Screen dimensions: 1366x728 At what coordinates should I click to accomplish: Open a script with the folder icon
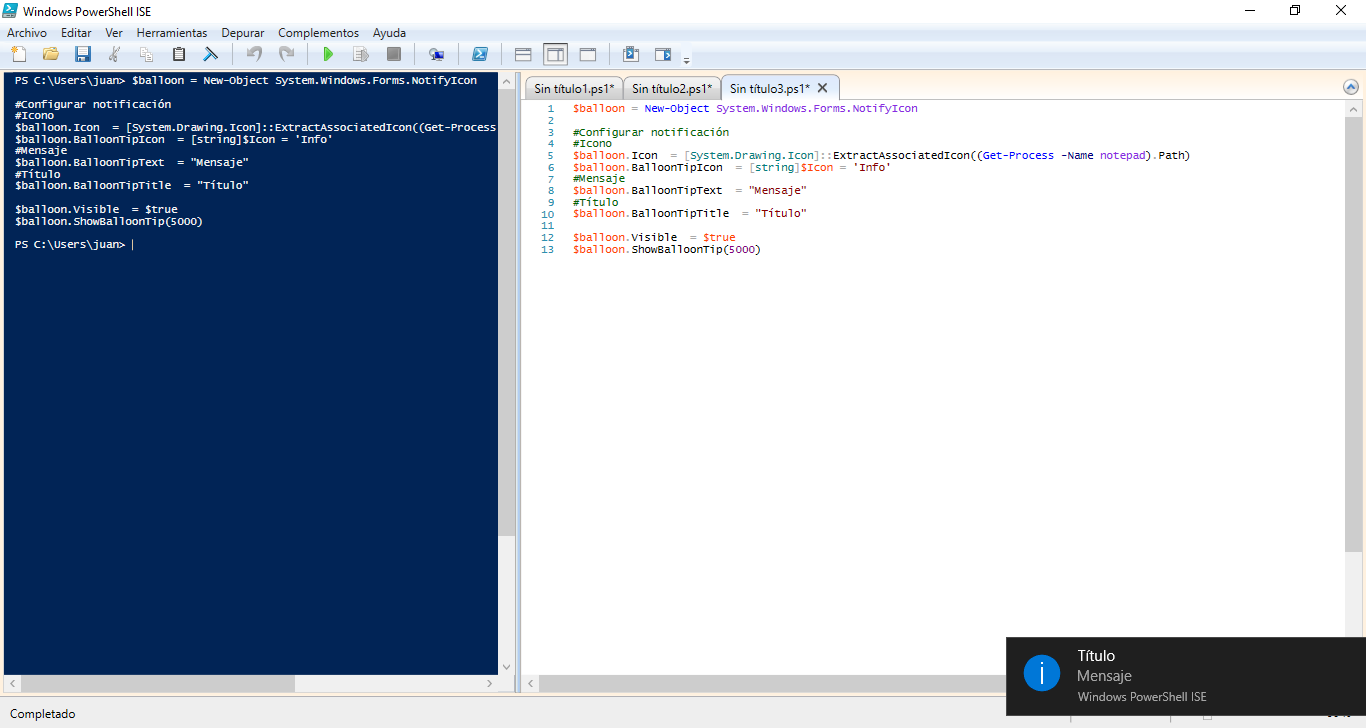pyautogui.click(x=50, y=54)
